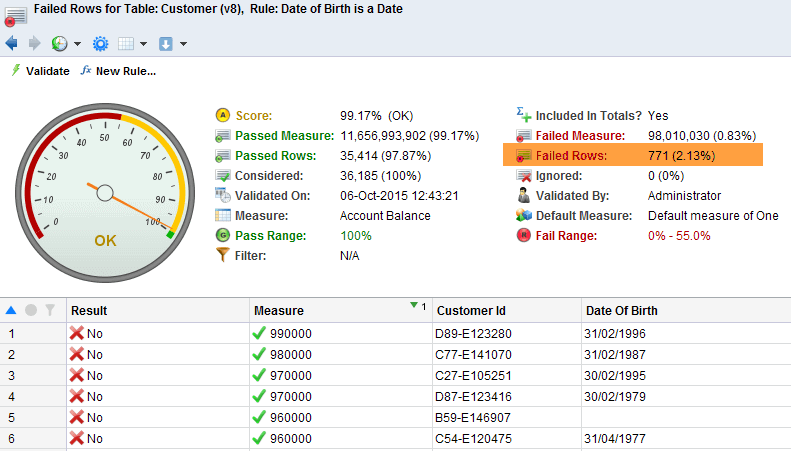Select the Passed Rows link
This screenshot has width=791, height=451.
tap(275, 156)
